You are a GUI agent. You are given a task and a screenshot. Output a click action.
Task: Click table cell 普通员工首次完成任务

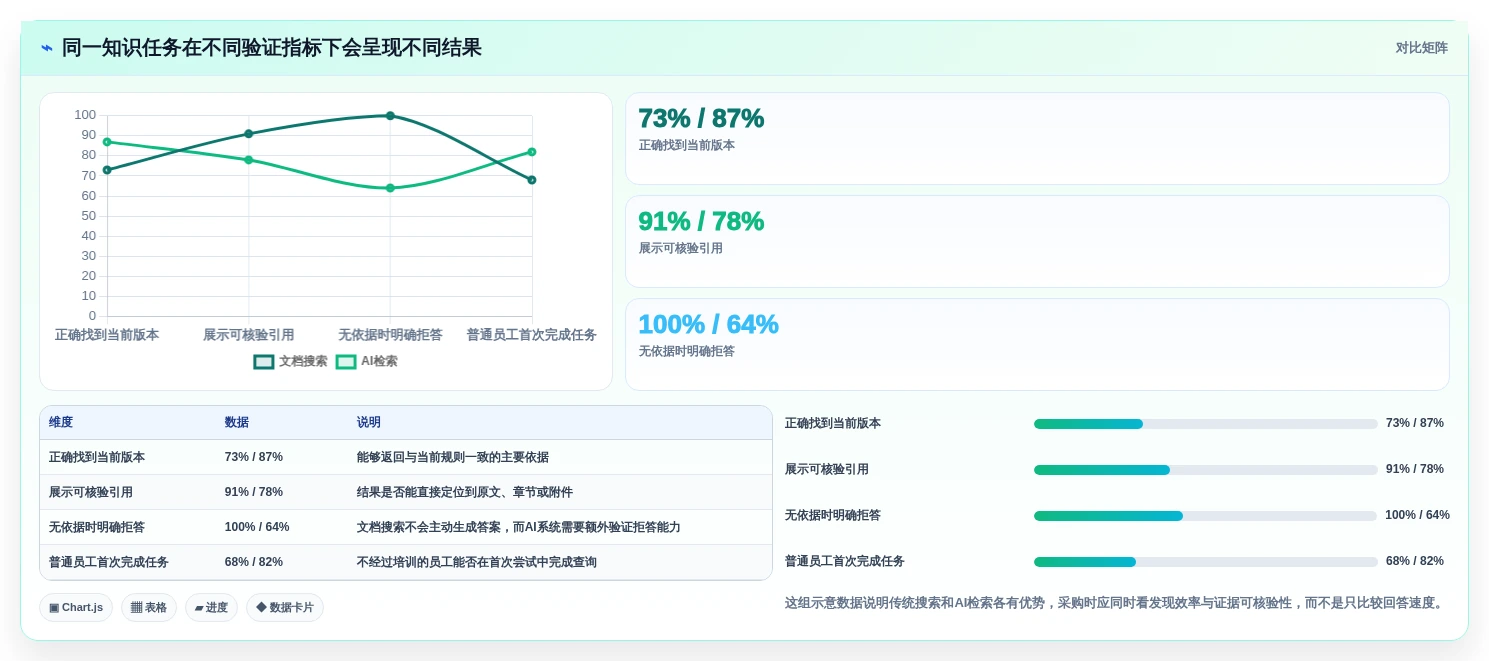tap(109, 562)
